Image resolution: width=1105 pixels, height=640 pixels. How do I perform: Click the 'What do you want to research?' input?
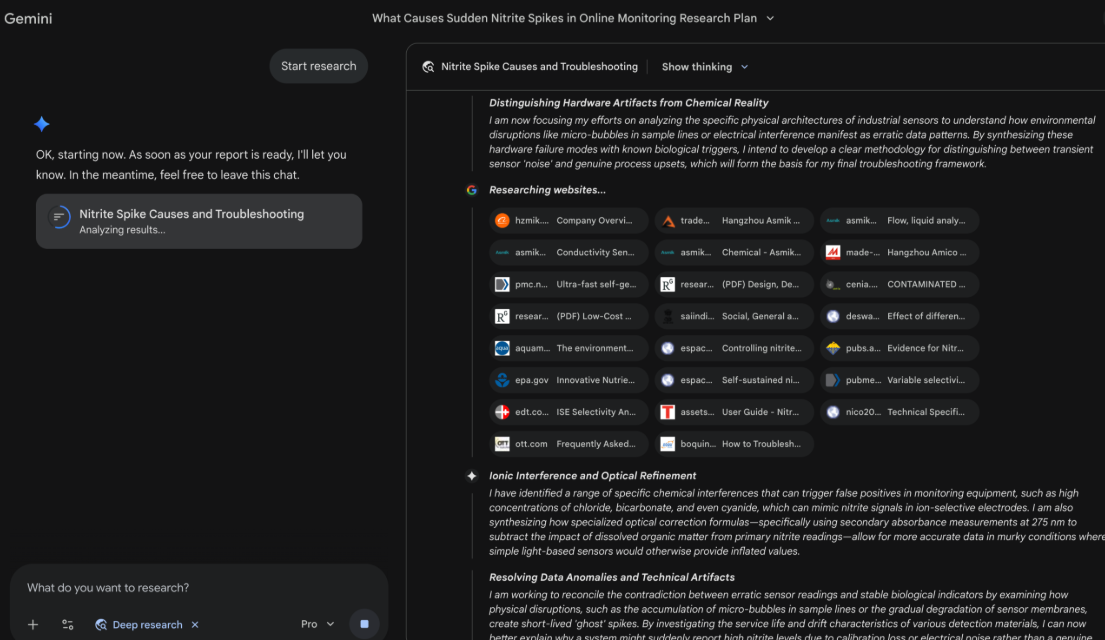(x=199, y=588)
